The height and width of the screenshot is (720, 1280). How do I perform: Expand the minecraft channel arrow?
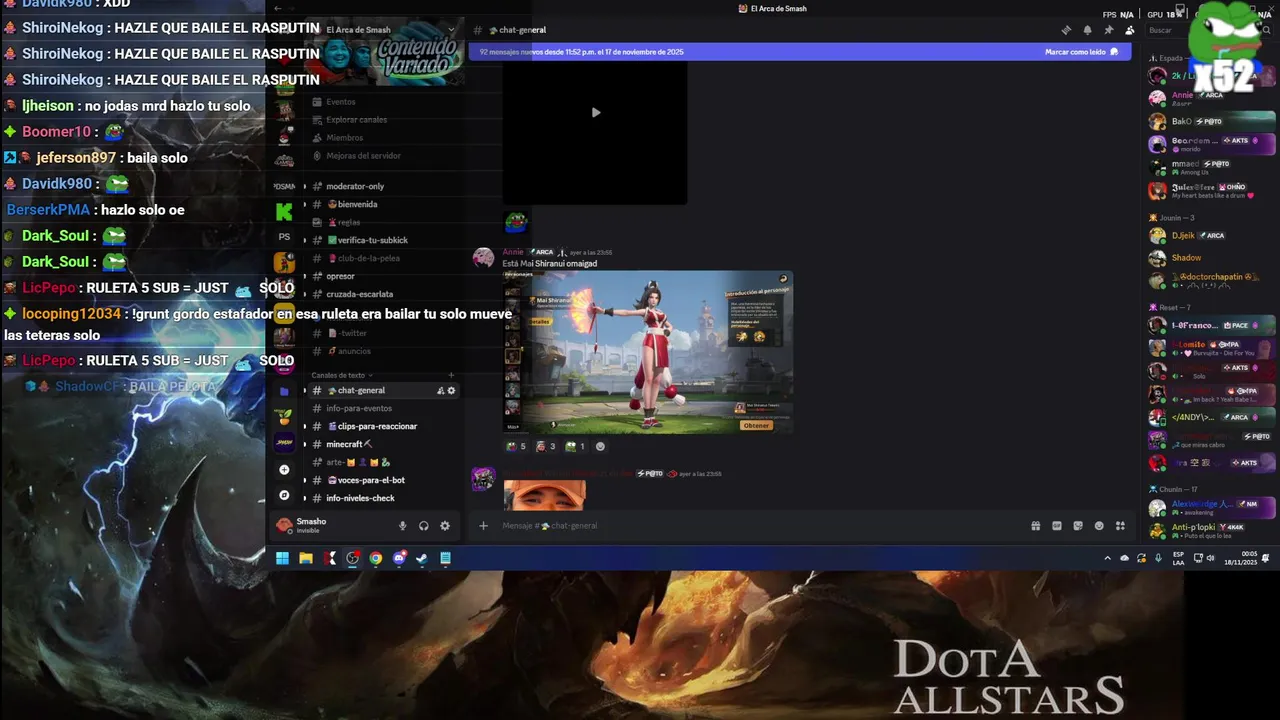pos(304,444)
